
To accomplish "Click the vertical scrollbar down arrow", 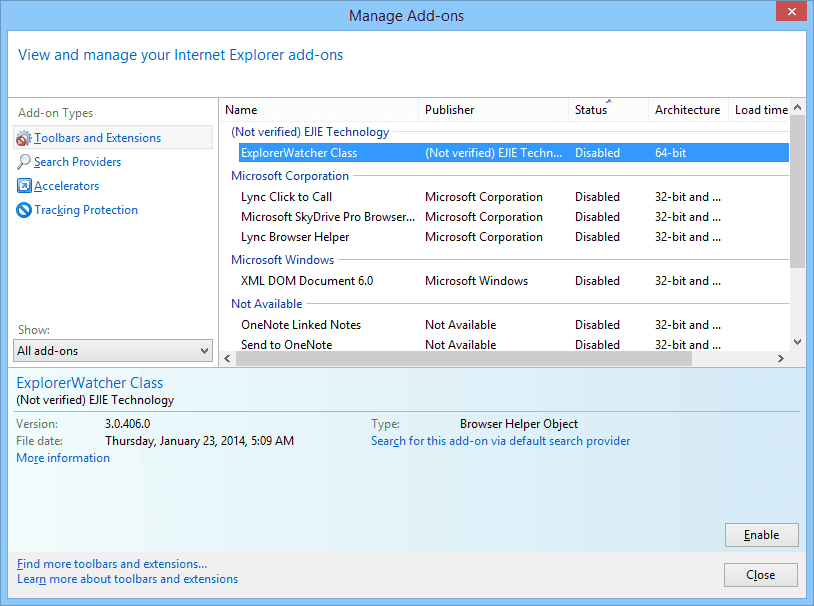I will [x=798, y=342].
